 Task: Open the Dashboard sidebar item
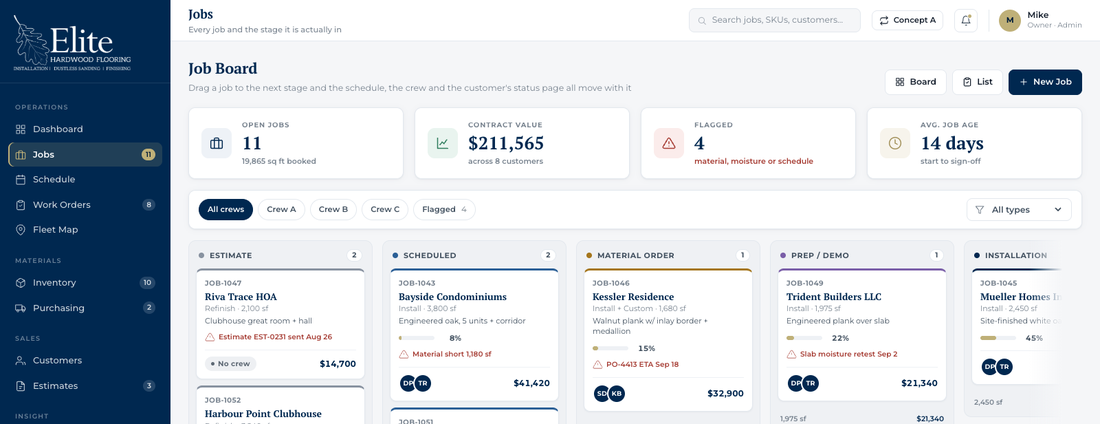tap(85, 129)
